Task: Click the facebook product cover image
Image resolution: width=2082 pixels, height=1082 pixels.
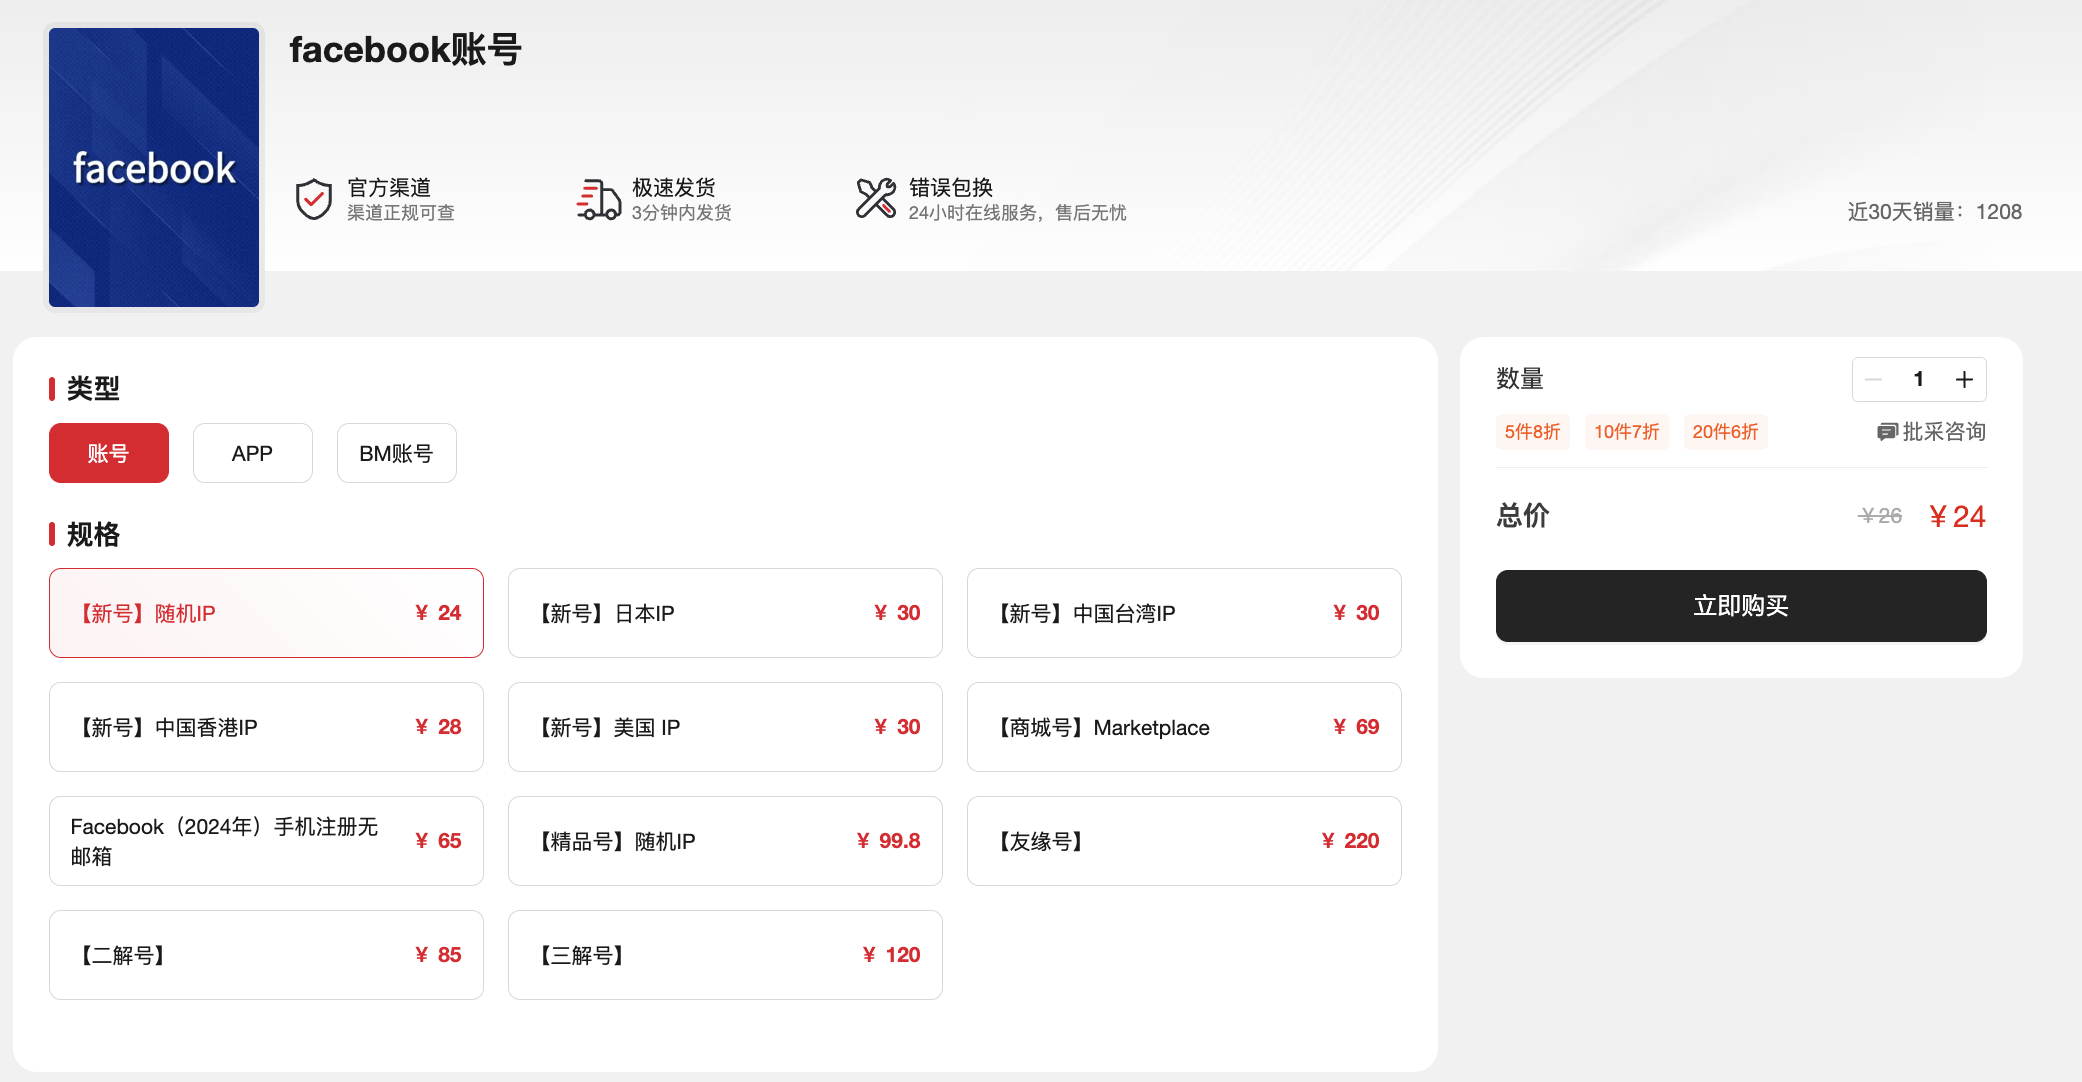Action: (x=154, y=167)
